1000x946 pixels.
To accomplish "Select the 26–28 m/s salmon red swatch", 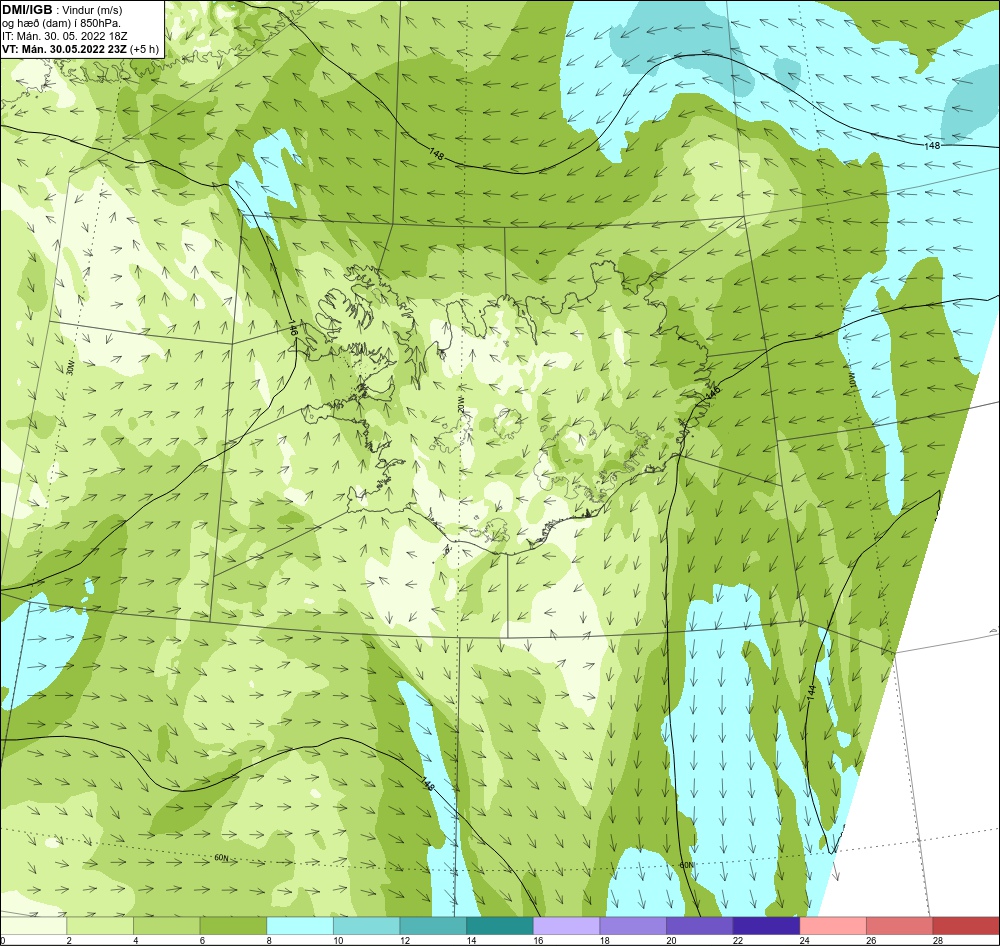I will [900, 926].
